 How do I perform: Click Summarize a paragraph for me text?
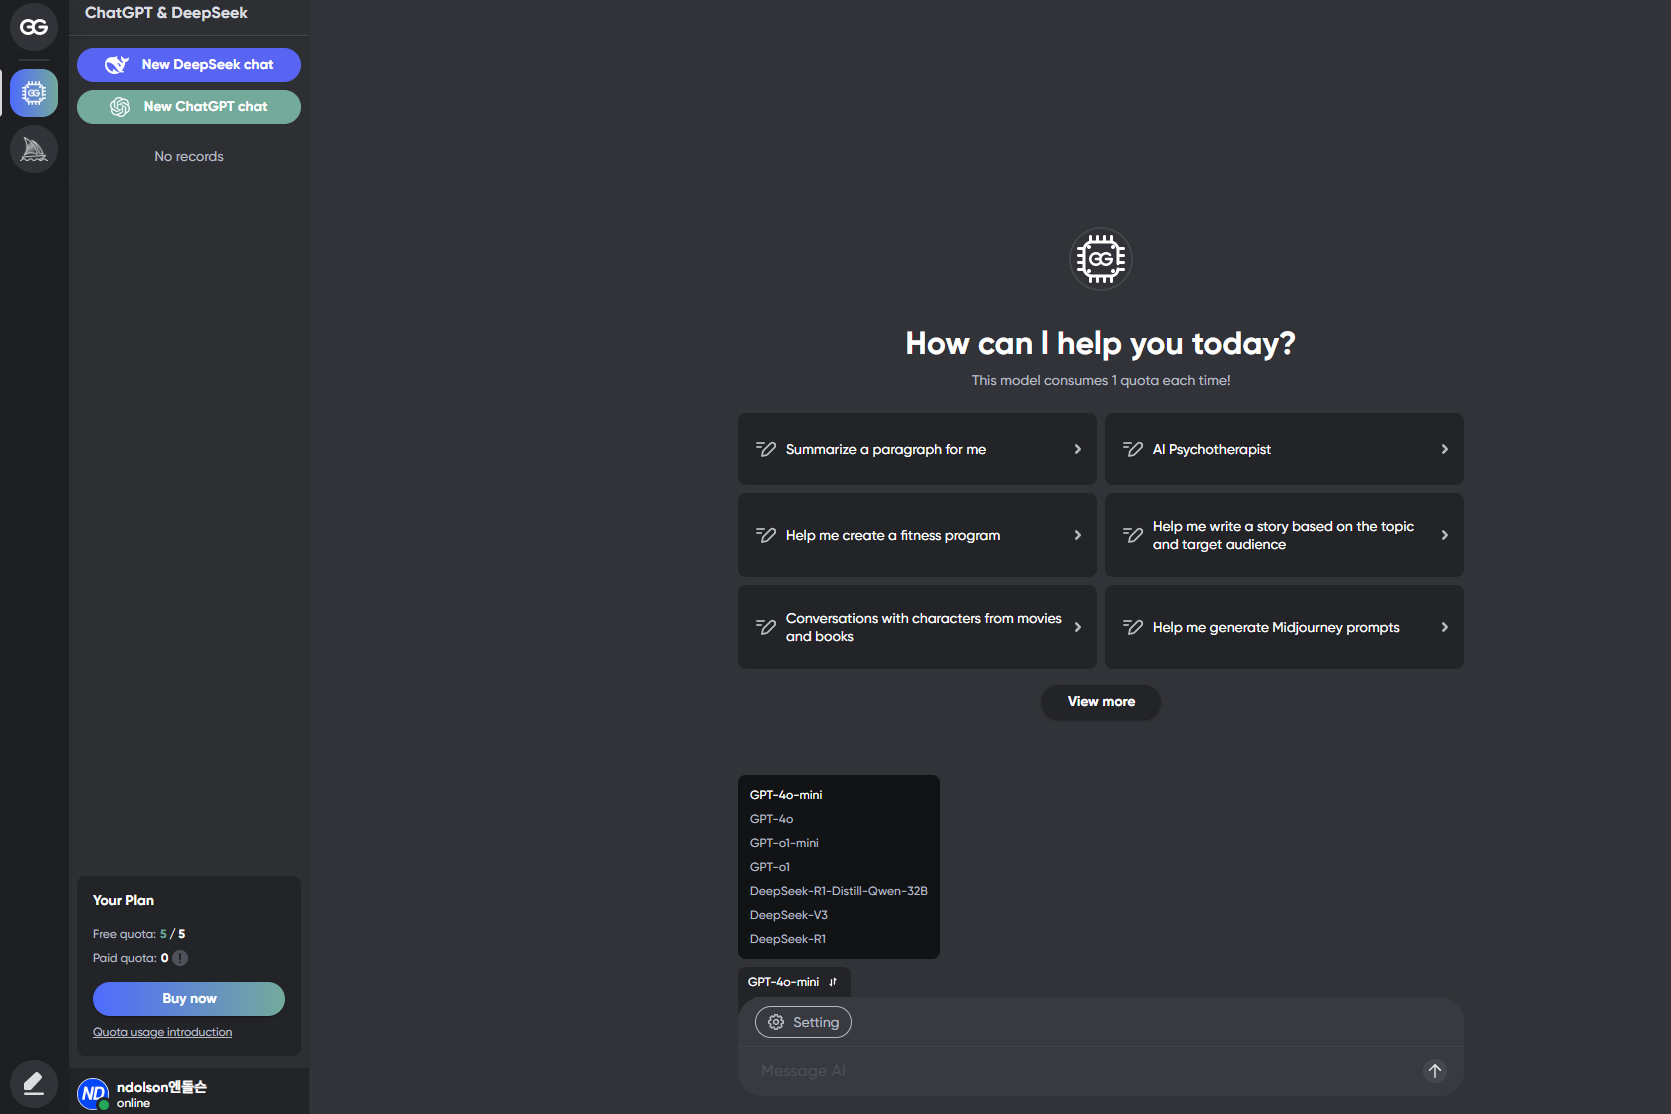click(x=886, y=449)
